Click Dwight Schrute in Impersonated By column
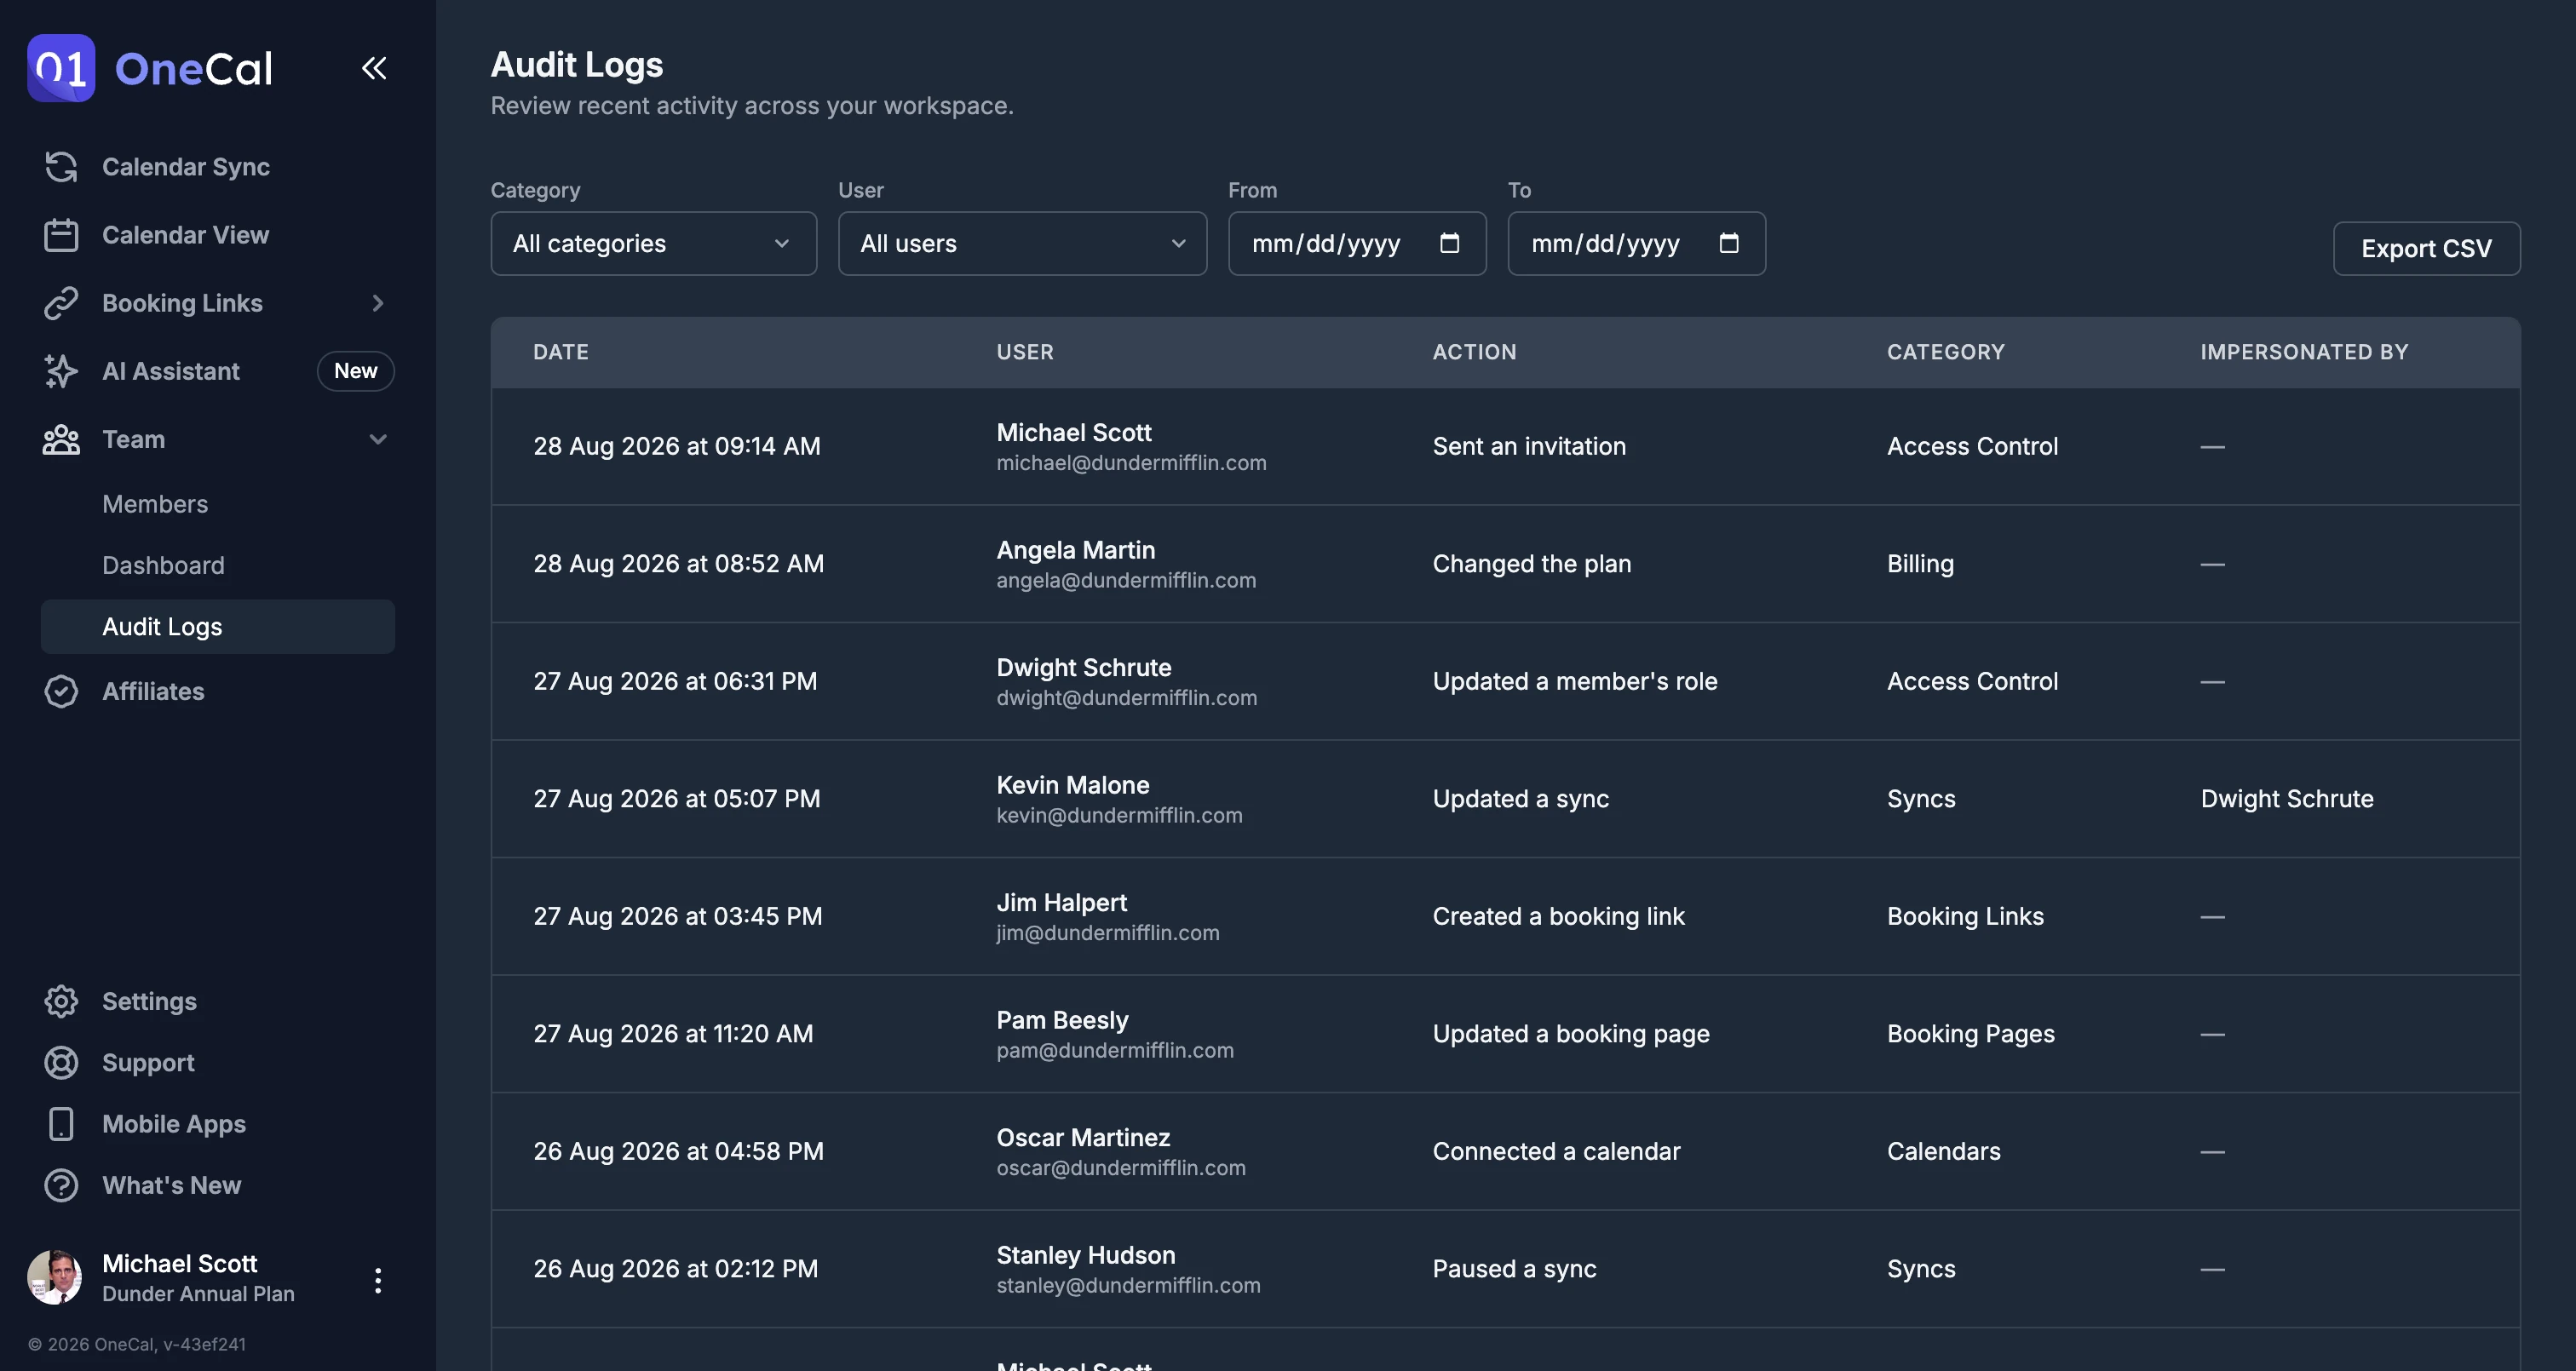This screenshot has height=1371, width=2576. [2287, 799]
